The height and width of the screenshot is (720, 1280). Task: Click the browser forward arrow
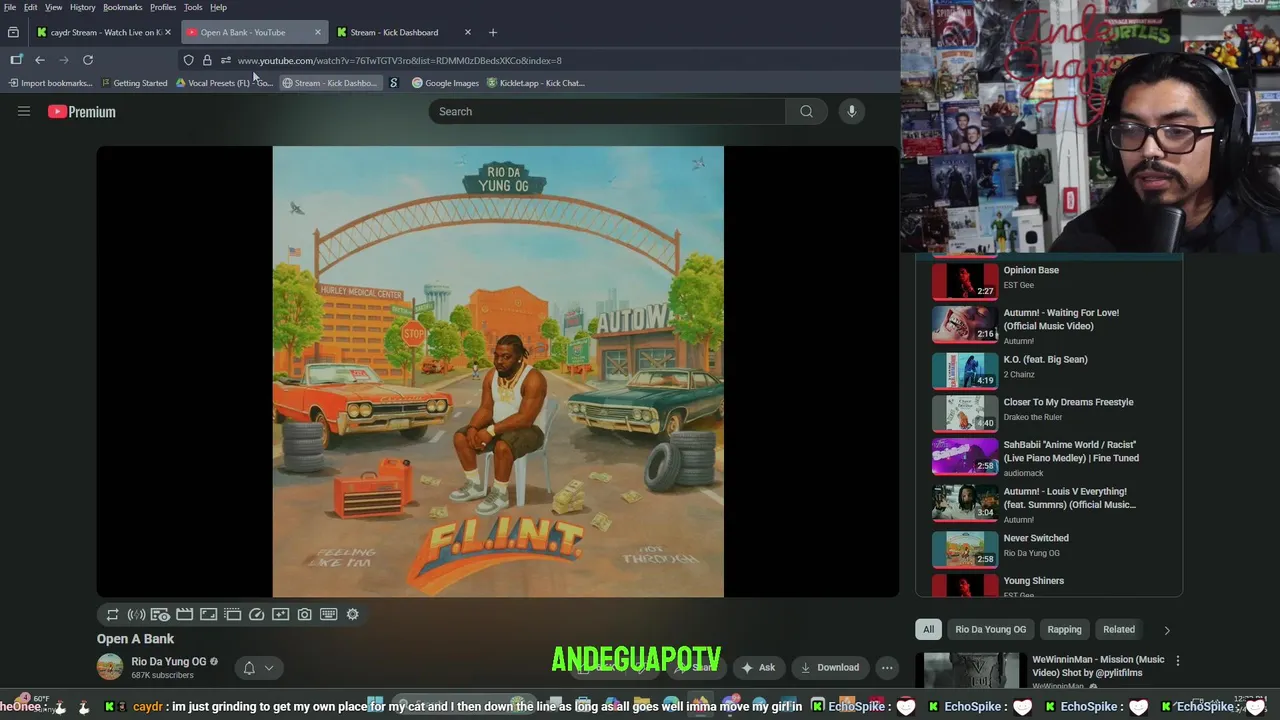click(x=64, y=60)
